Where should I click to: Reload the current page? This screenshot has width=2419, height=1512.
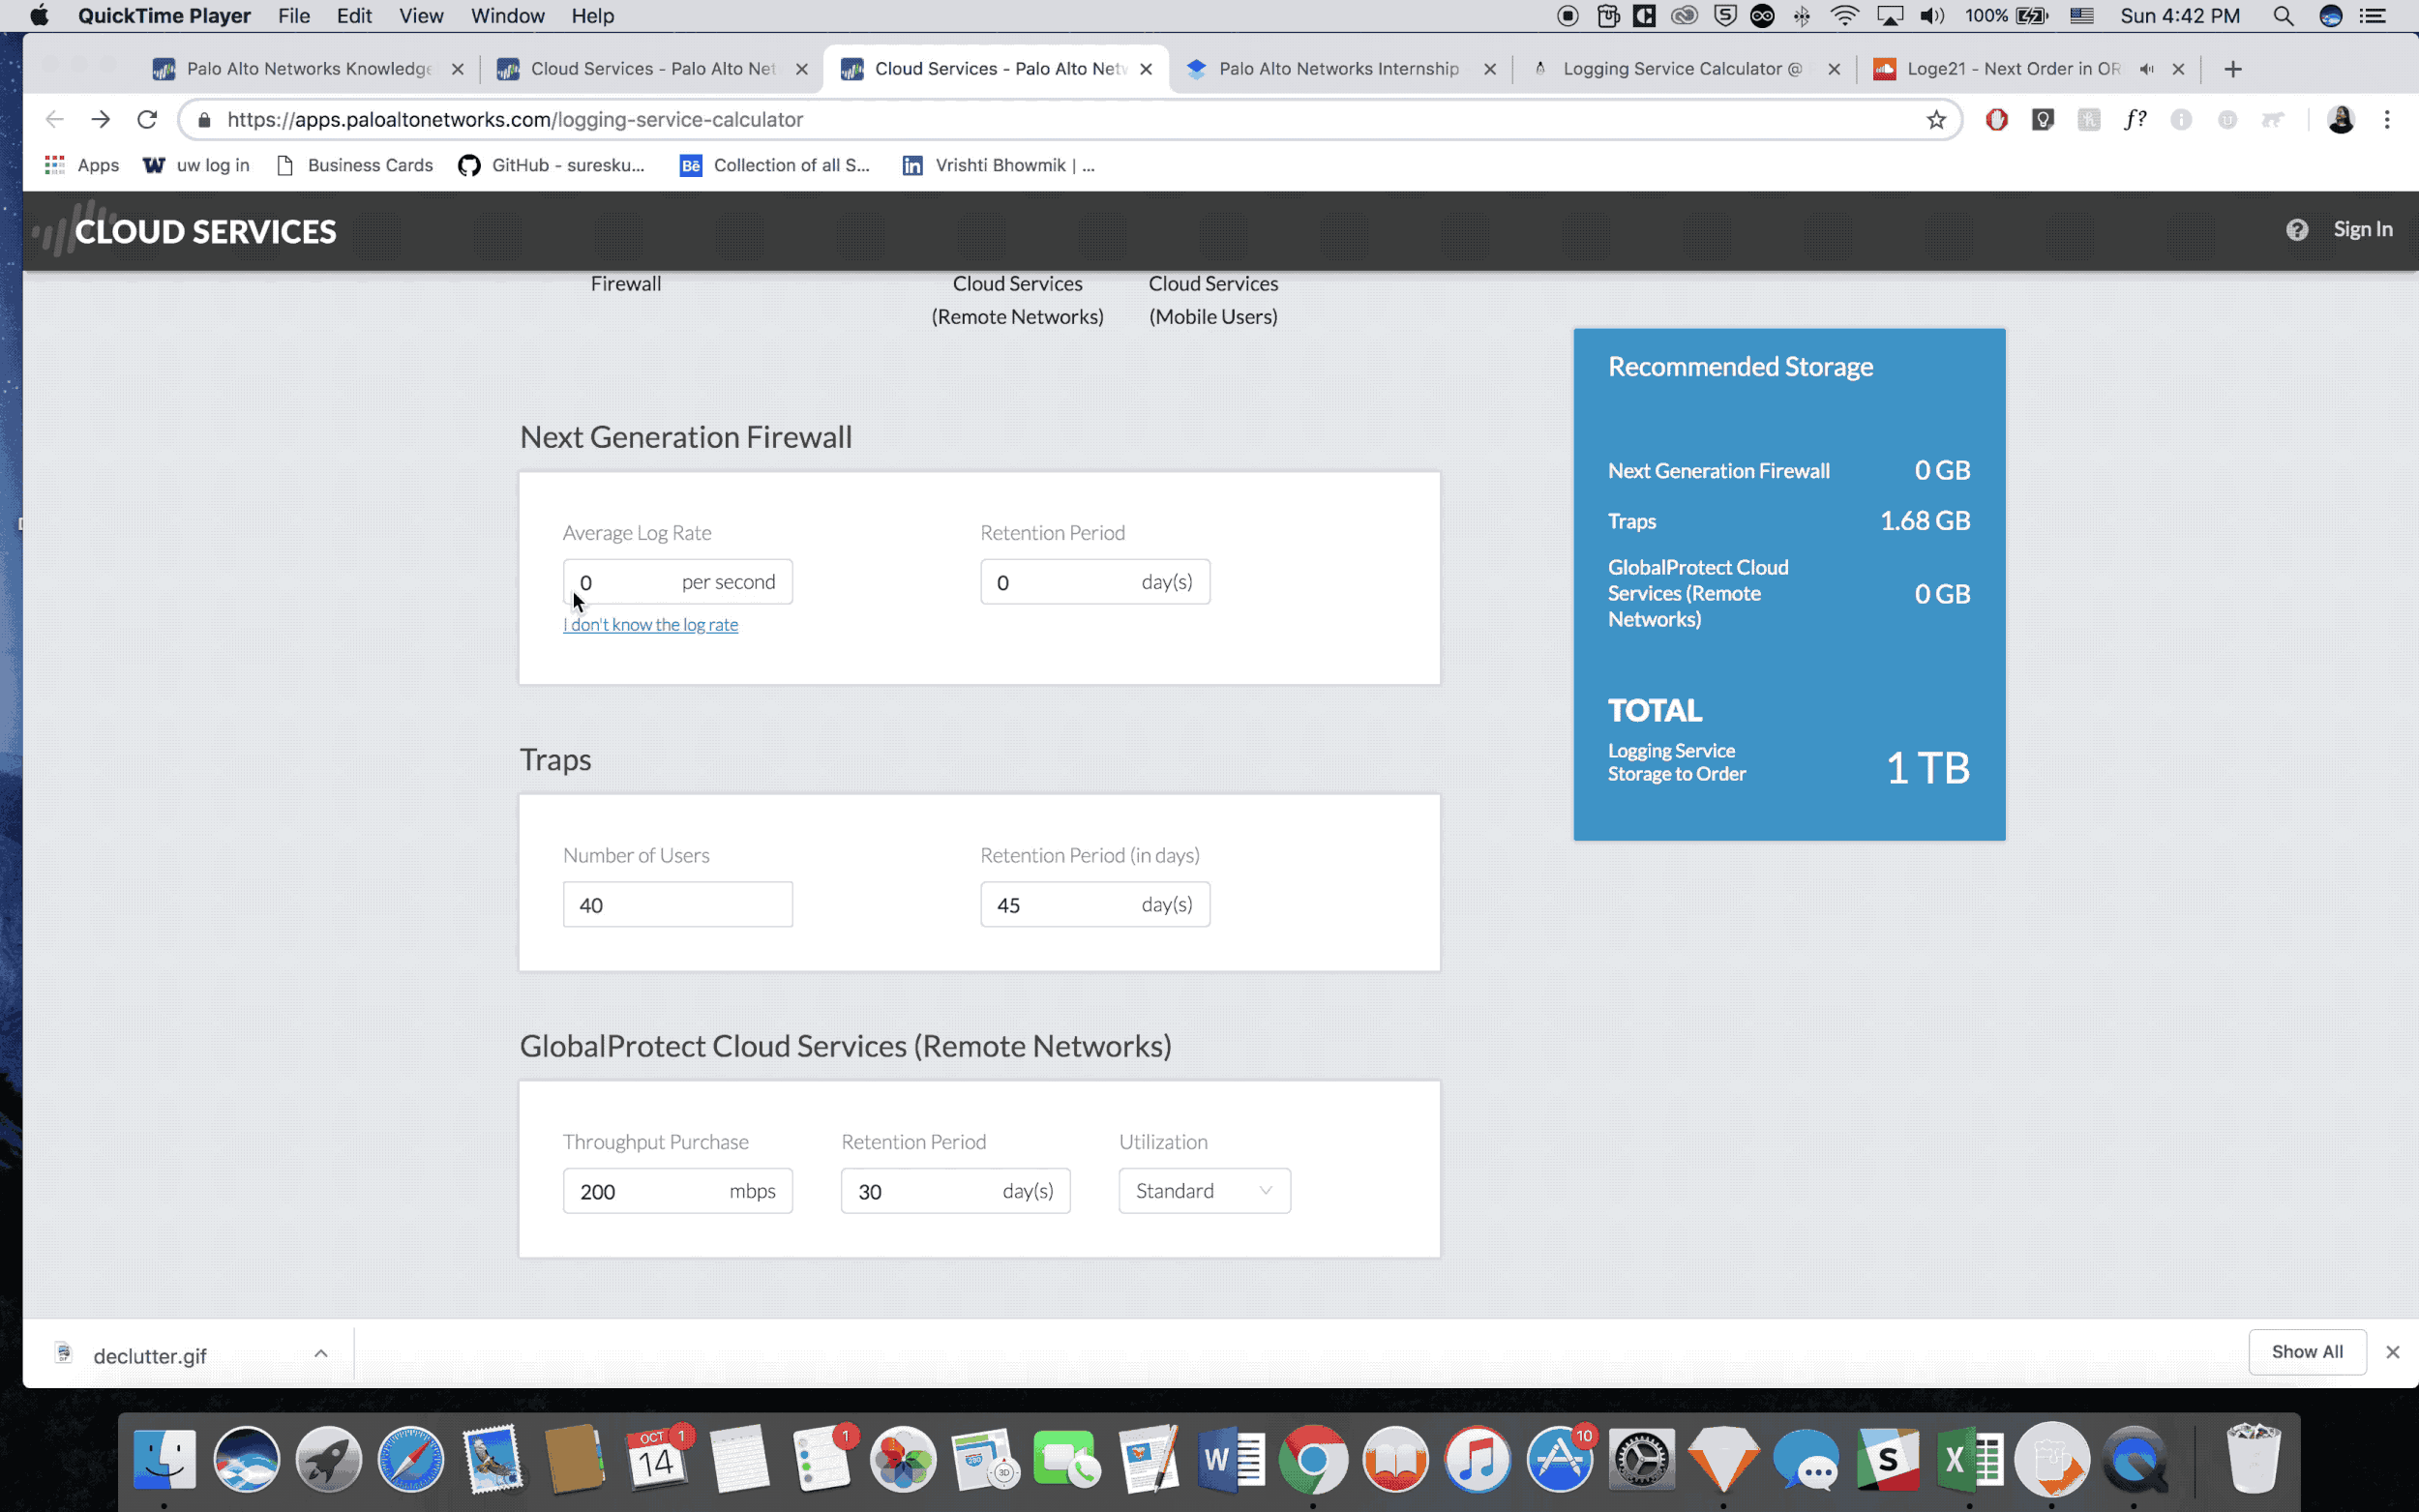[x=147, y=120]
